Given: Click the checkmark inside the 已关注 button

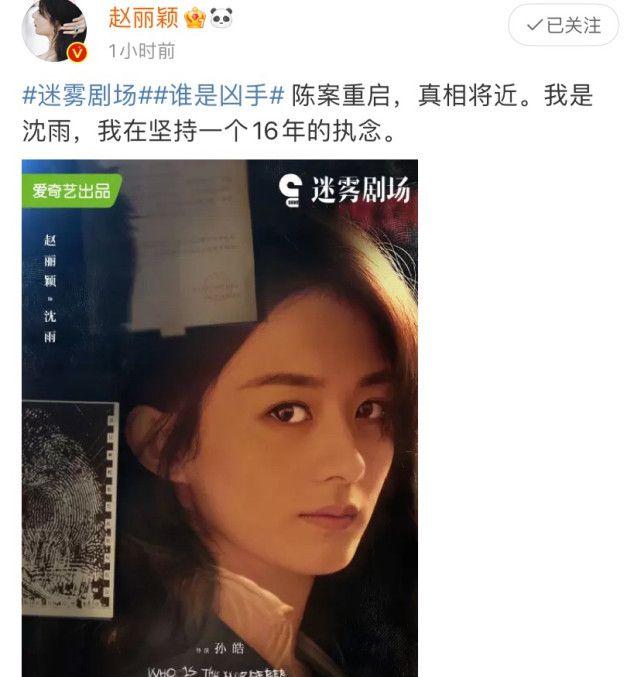Looking at the screenshot, I should (x=535, y=25).
